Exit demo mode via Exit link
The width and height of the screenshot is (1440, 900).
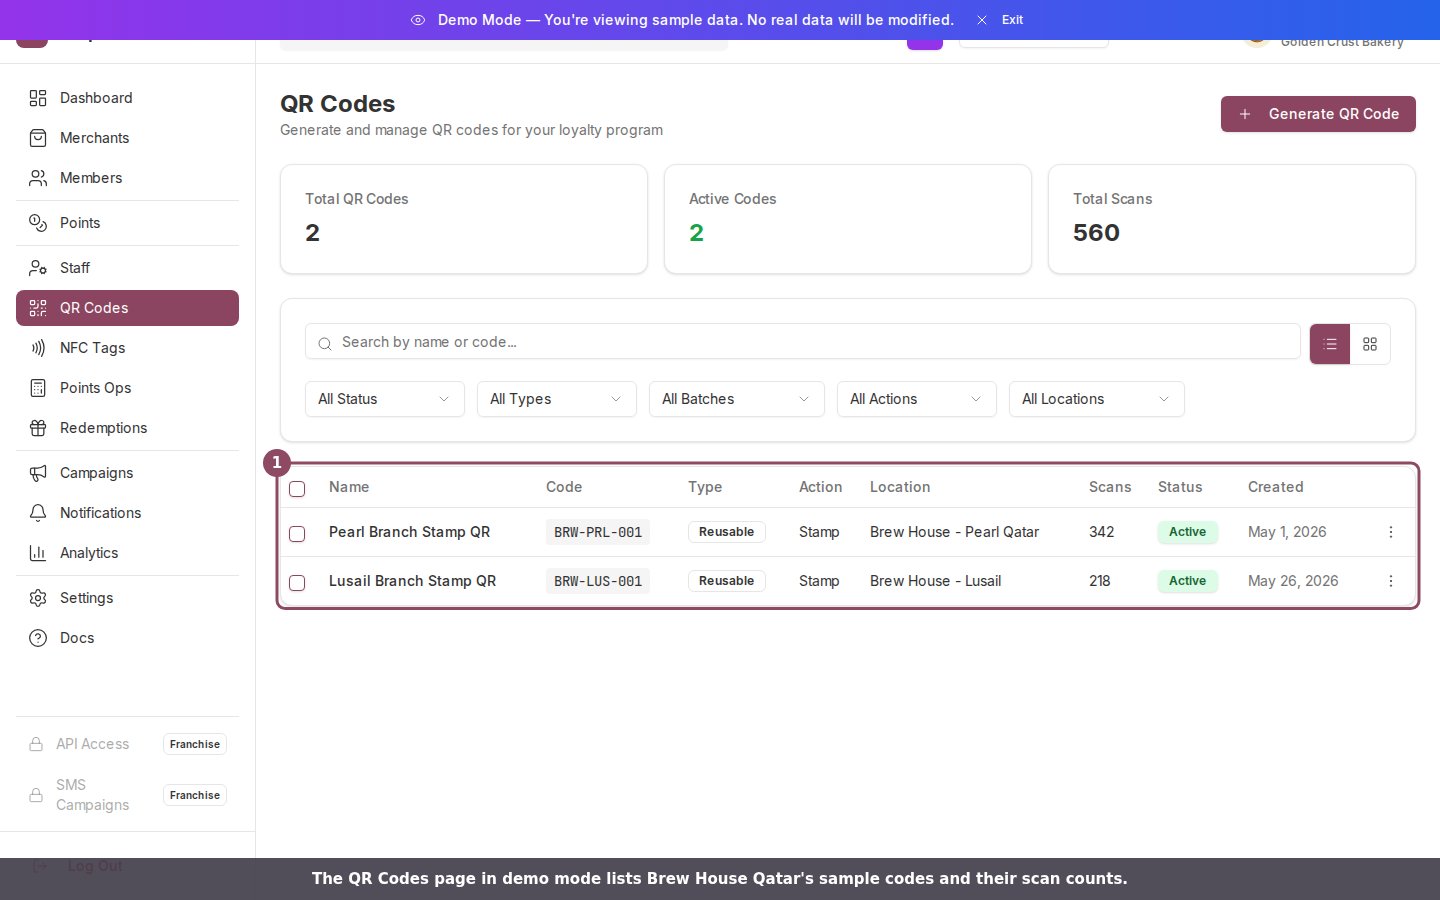coord(1012,20)
